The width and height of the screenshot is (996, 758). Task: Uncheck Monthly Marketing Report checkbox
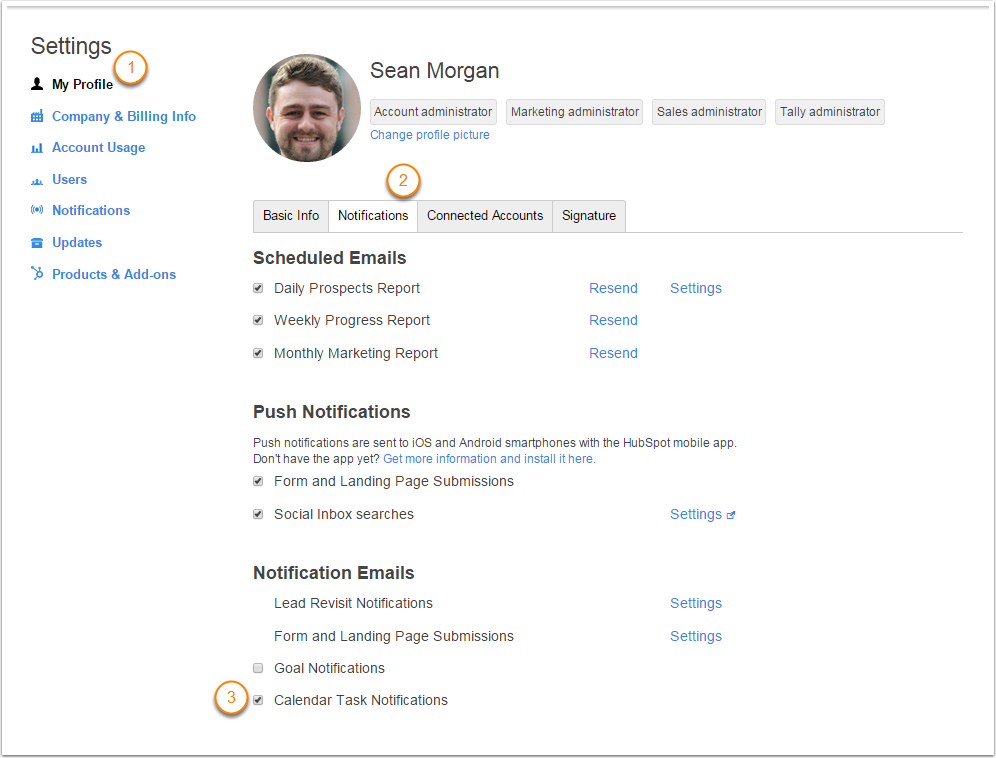(258, 353)
